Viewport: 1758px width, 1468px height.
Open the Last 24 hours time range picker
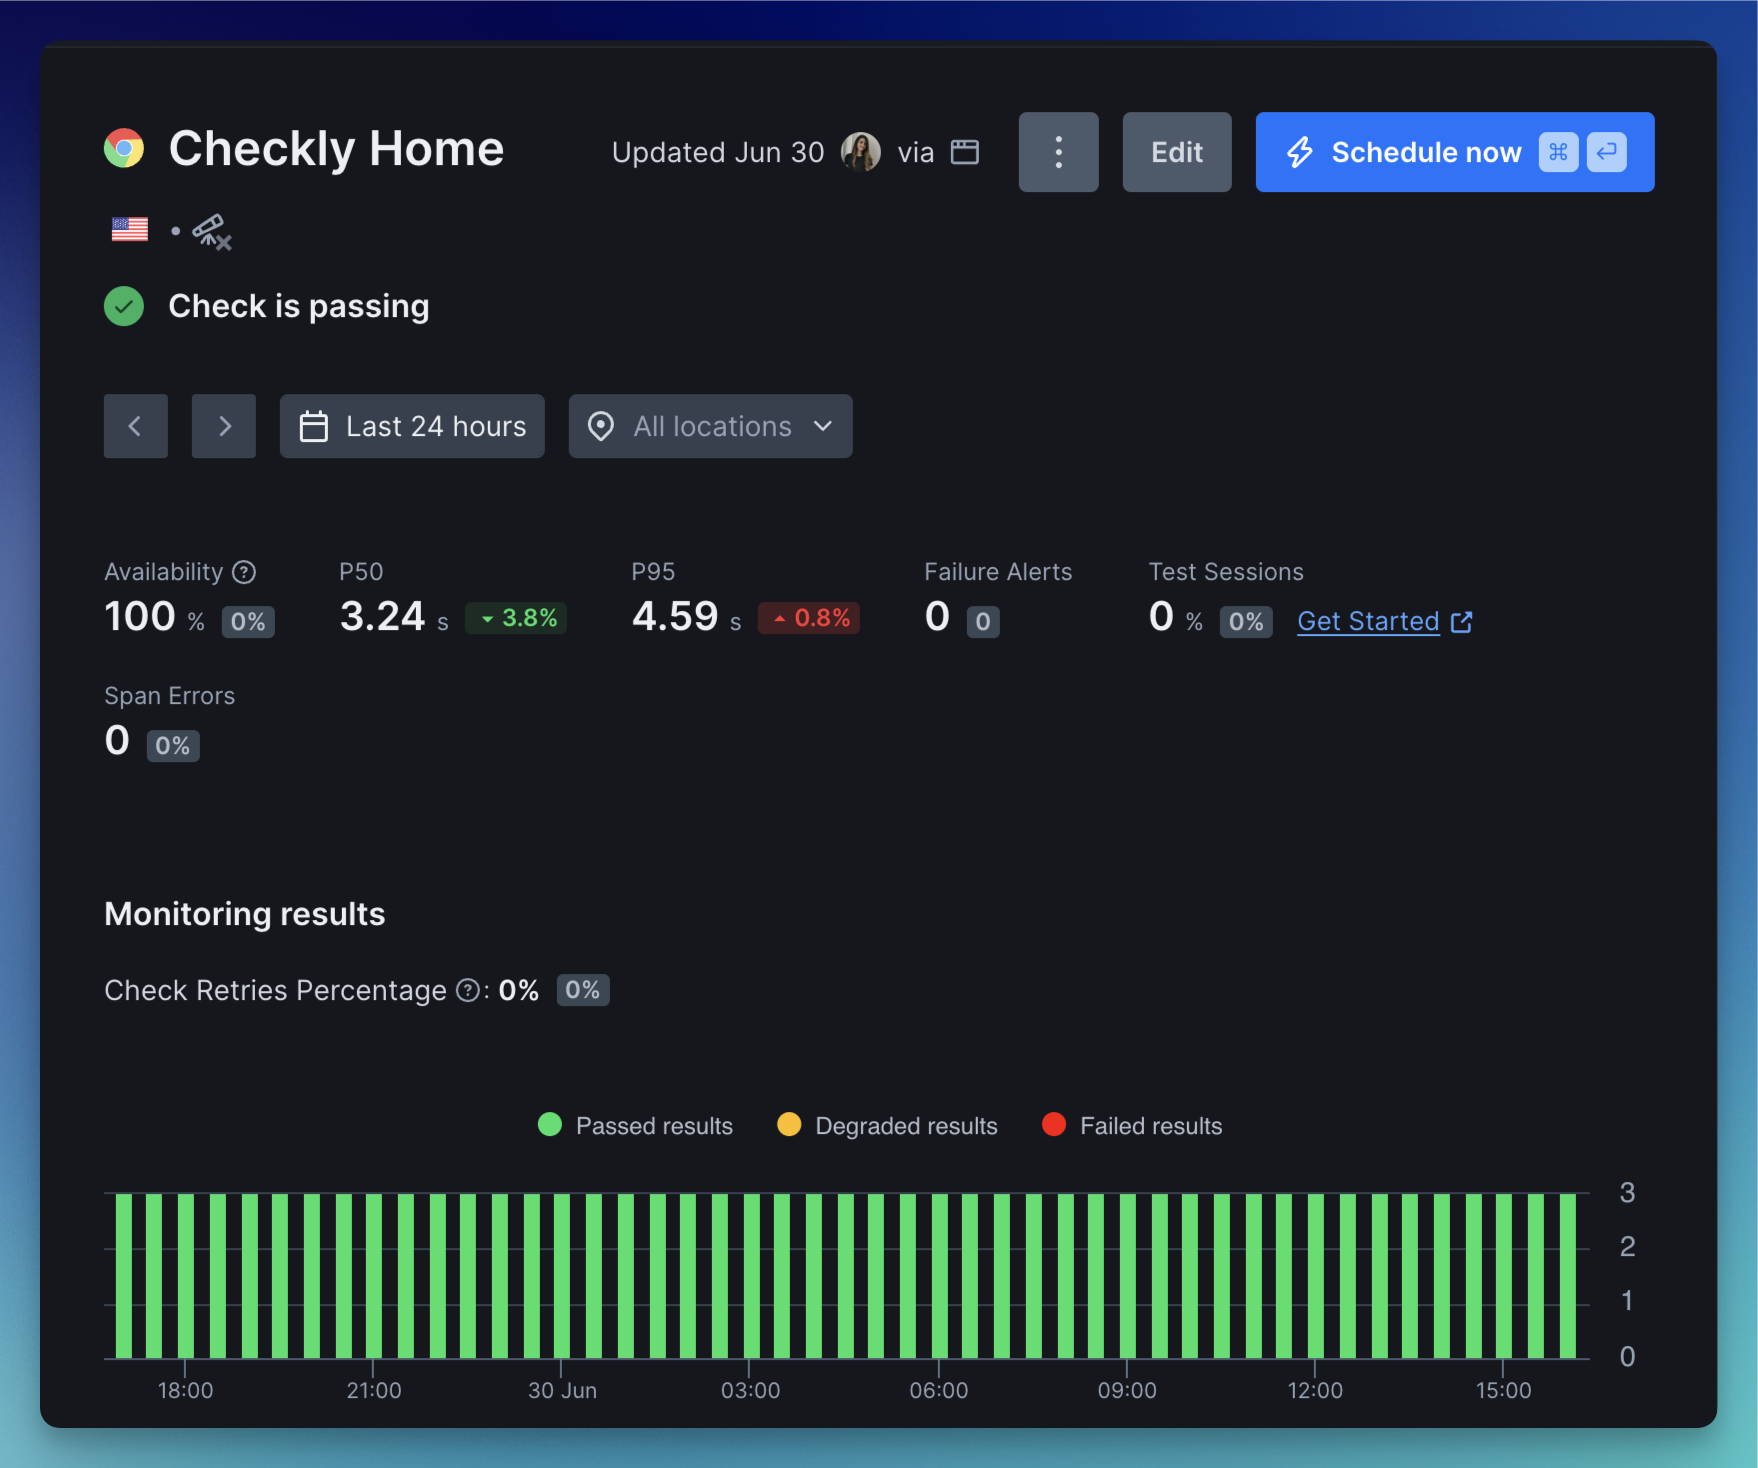click(x=412, y=426)
